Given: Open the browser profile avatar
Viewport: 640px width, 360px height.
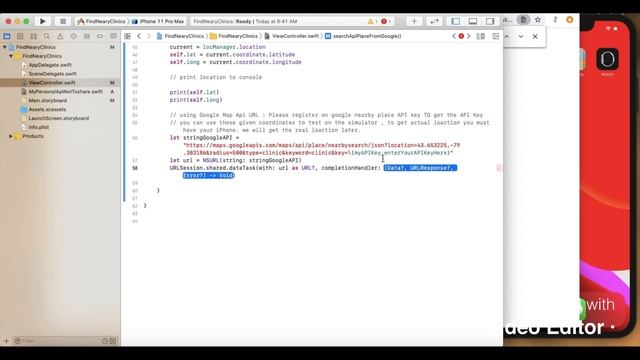Looking at the screenshot, I should [x=570, y=20].
